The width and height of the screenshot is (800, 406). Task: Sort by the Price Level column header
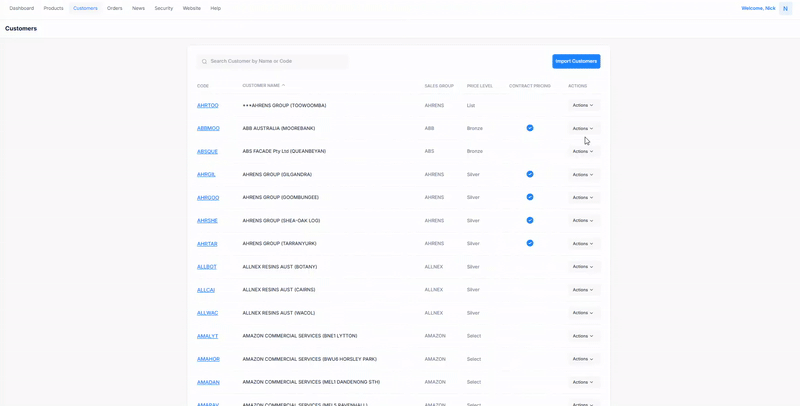pyautogui.click(x=479, y=86)
